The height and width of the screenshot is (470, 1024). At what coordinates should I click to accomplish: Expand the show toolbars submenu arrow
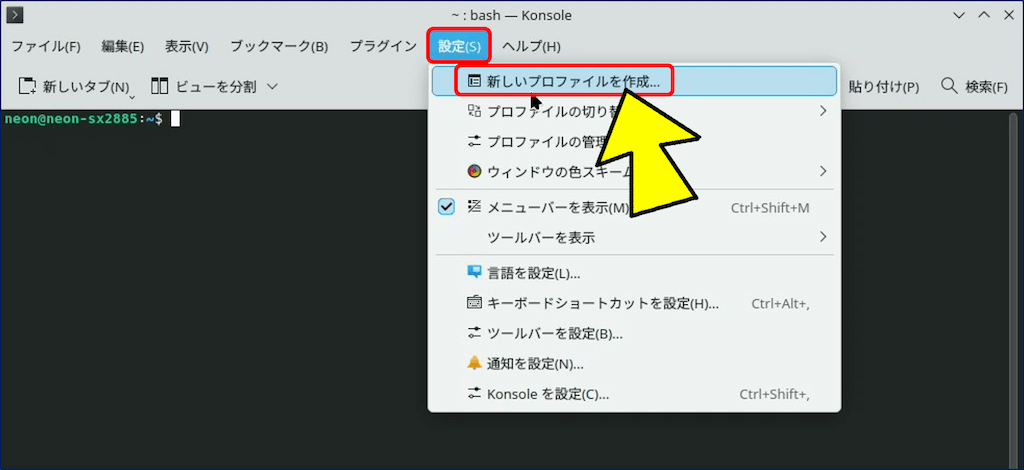coord(823,237)
